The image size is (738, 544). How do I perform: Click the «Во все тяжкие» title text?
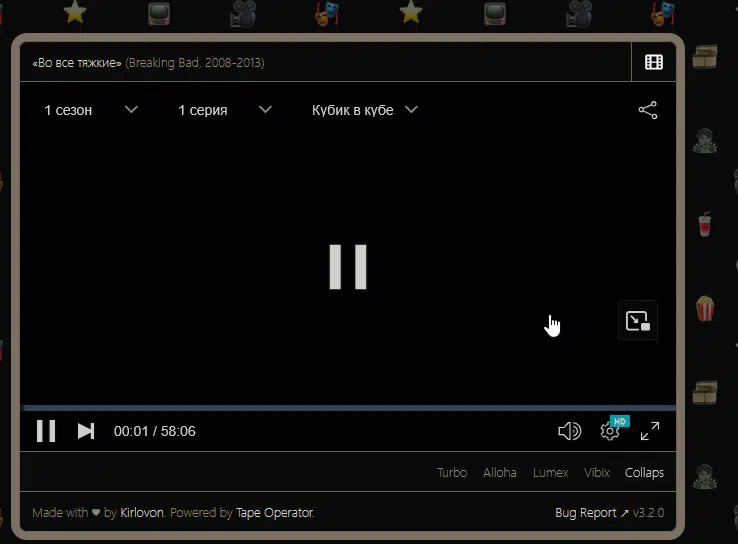coord(77,63)
